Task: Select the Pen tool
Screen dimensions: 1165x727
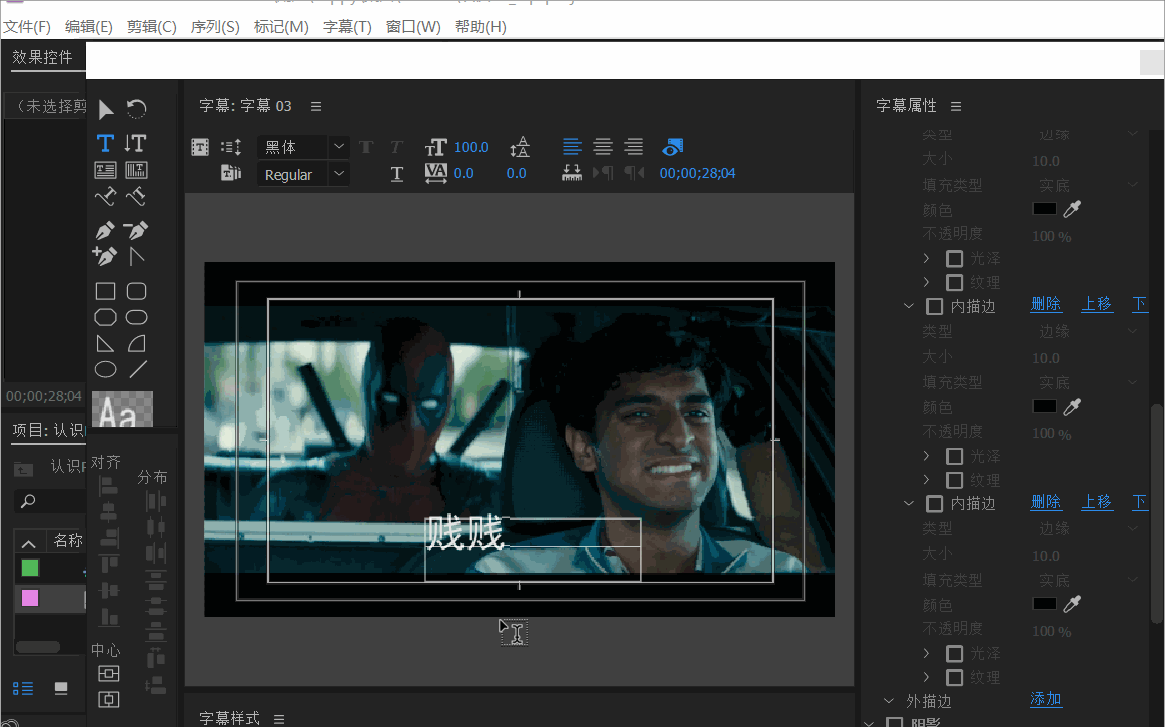Action: [106, 230]
